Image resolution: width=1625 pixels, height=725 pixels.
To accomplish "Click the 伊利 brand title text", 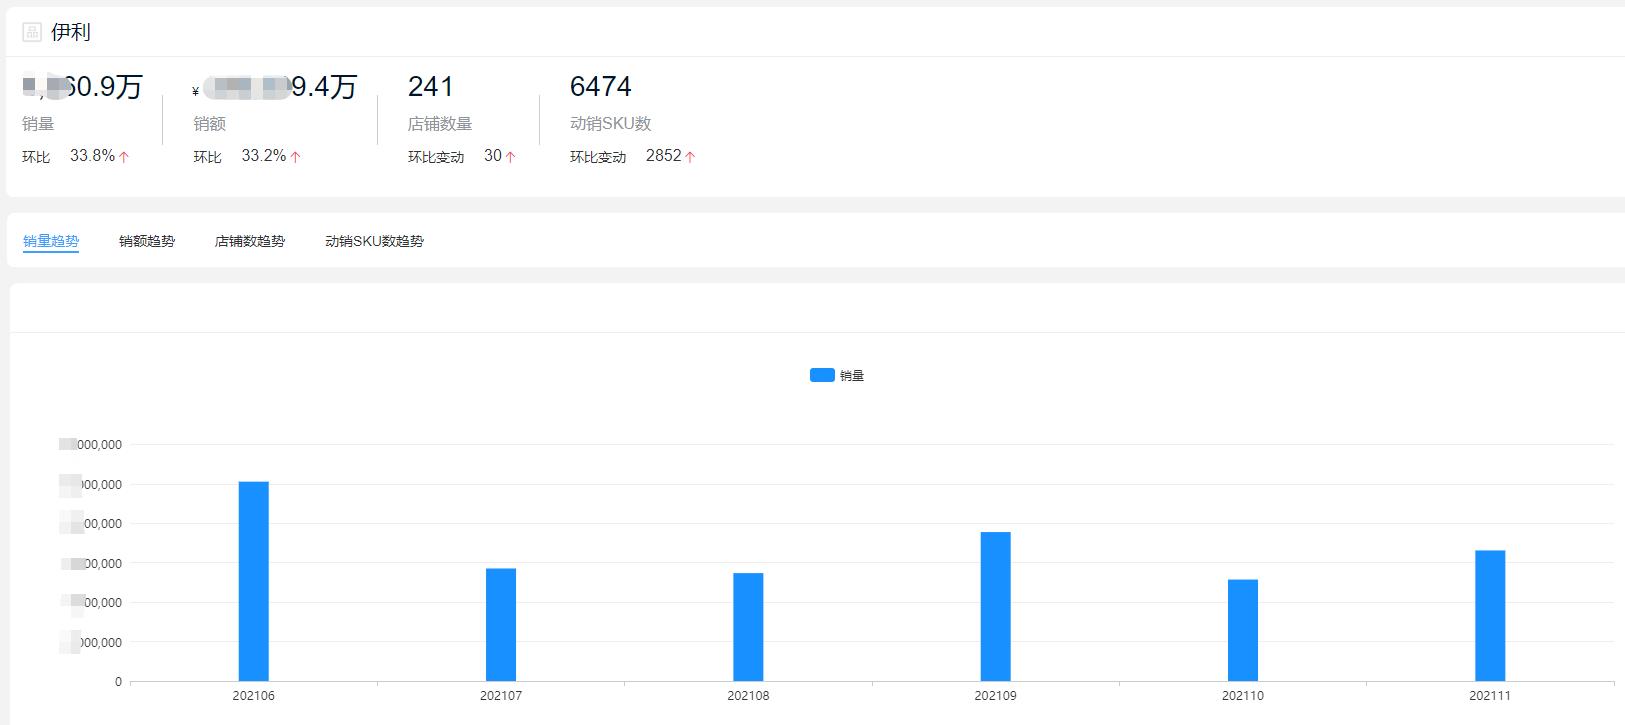I will tap(71, 32).
